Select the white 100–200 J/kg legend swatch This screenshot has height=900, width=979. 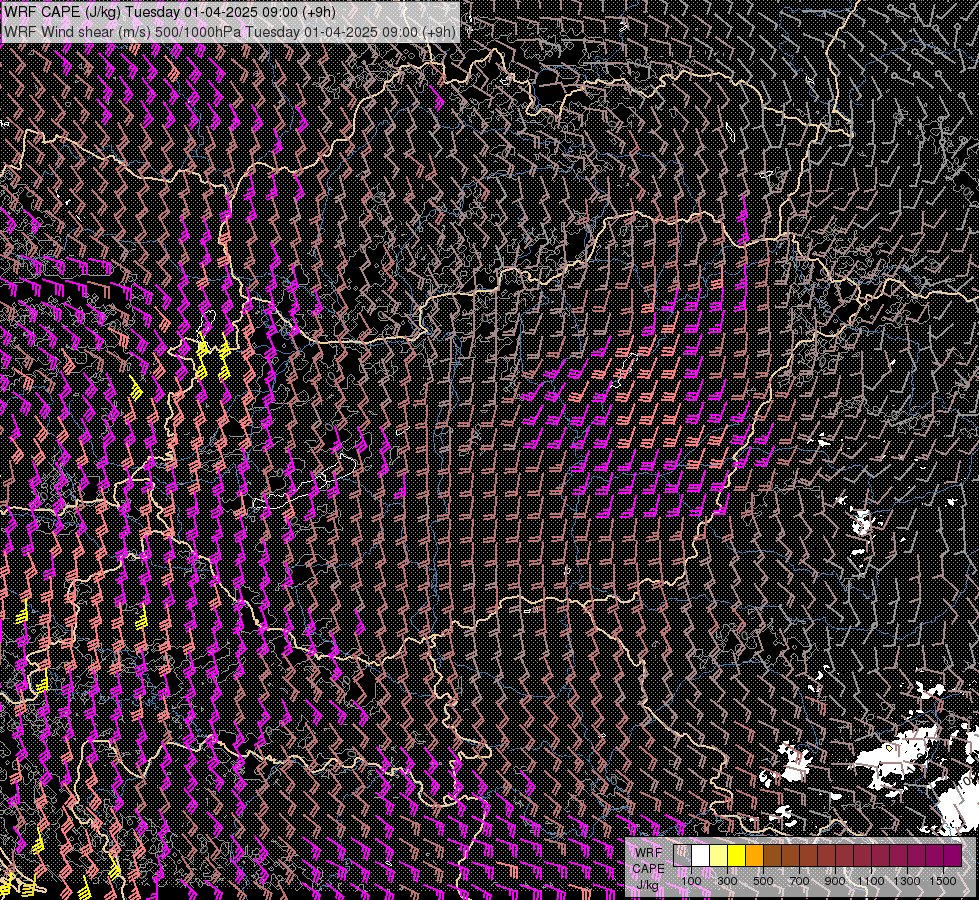[x=701, y=856]
